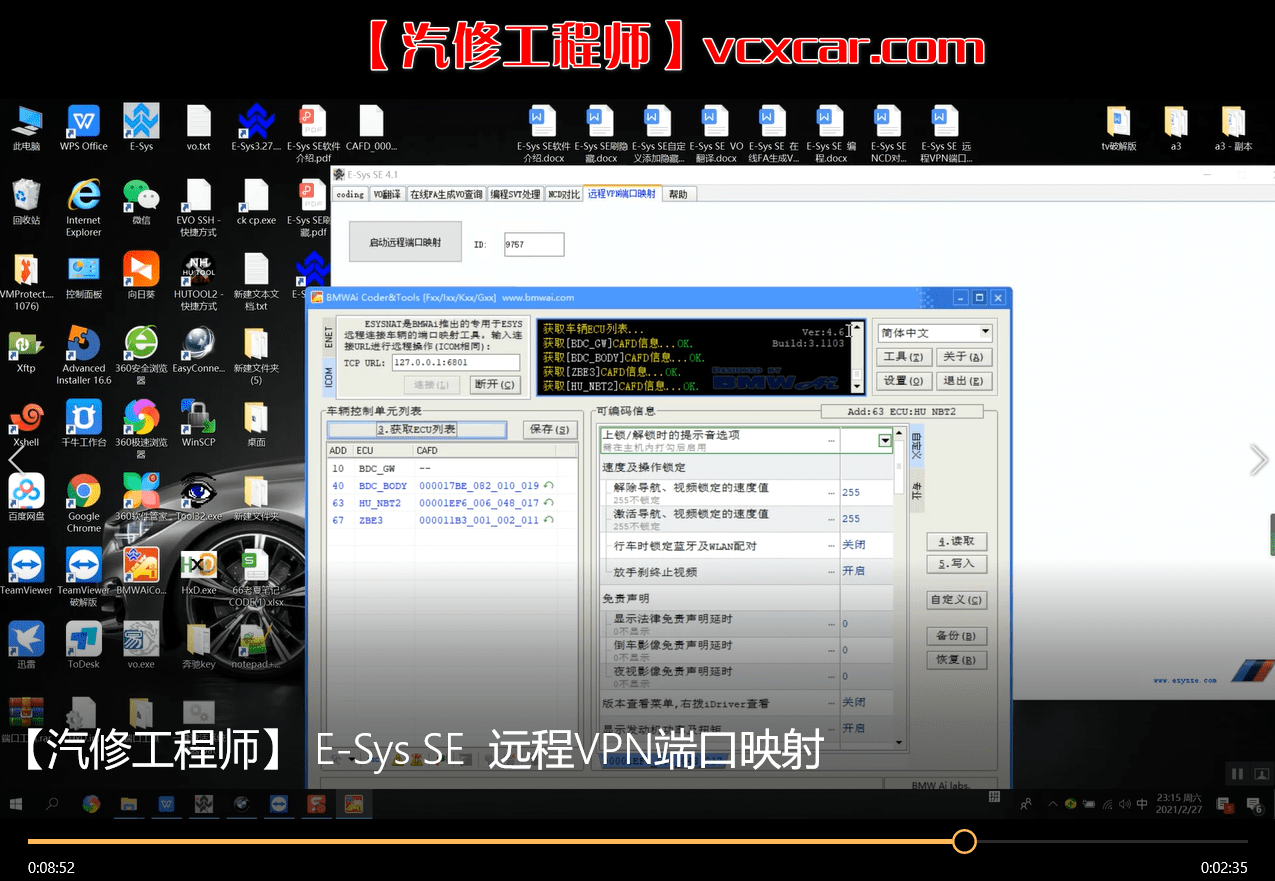Open the TeamViewer desktop icon

tap(26, 566)
